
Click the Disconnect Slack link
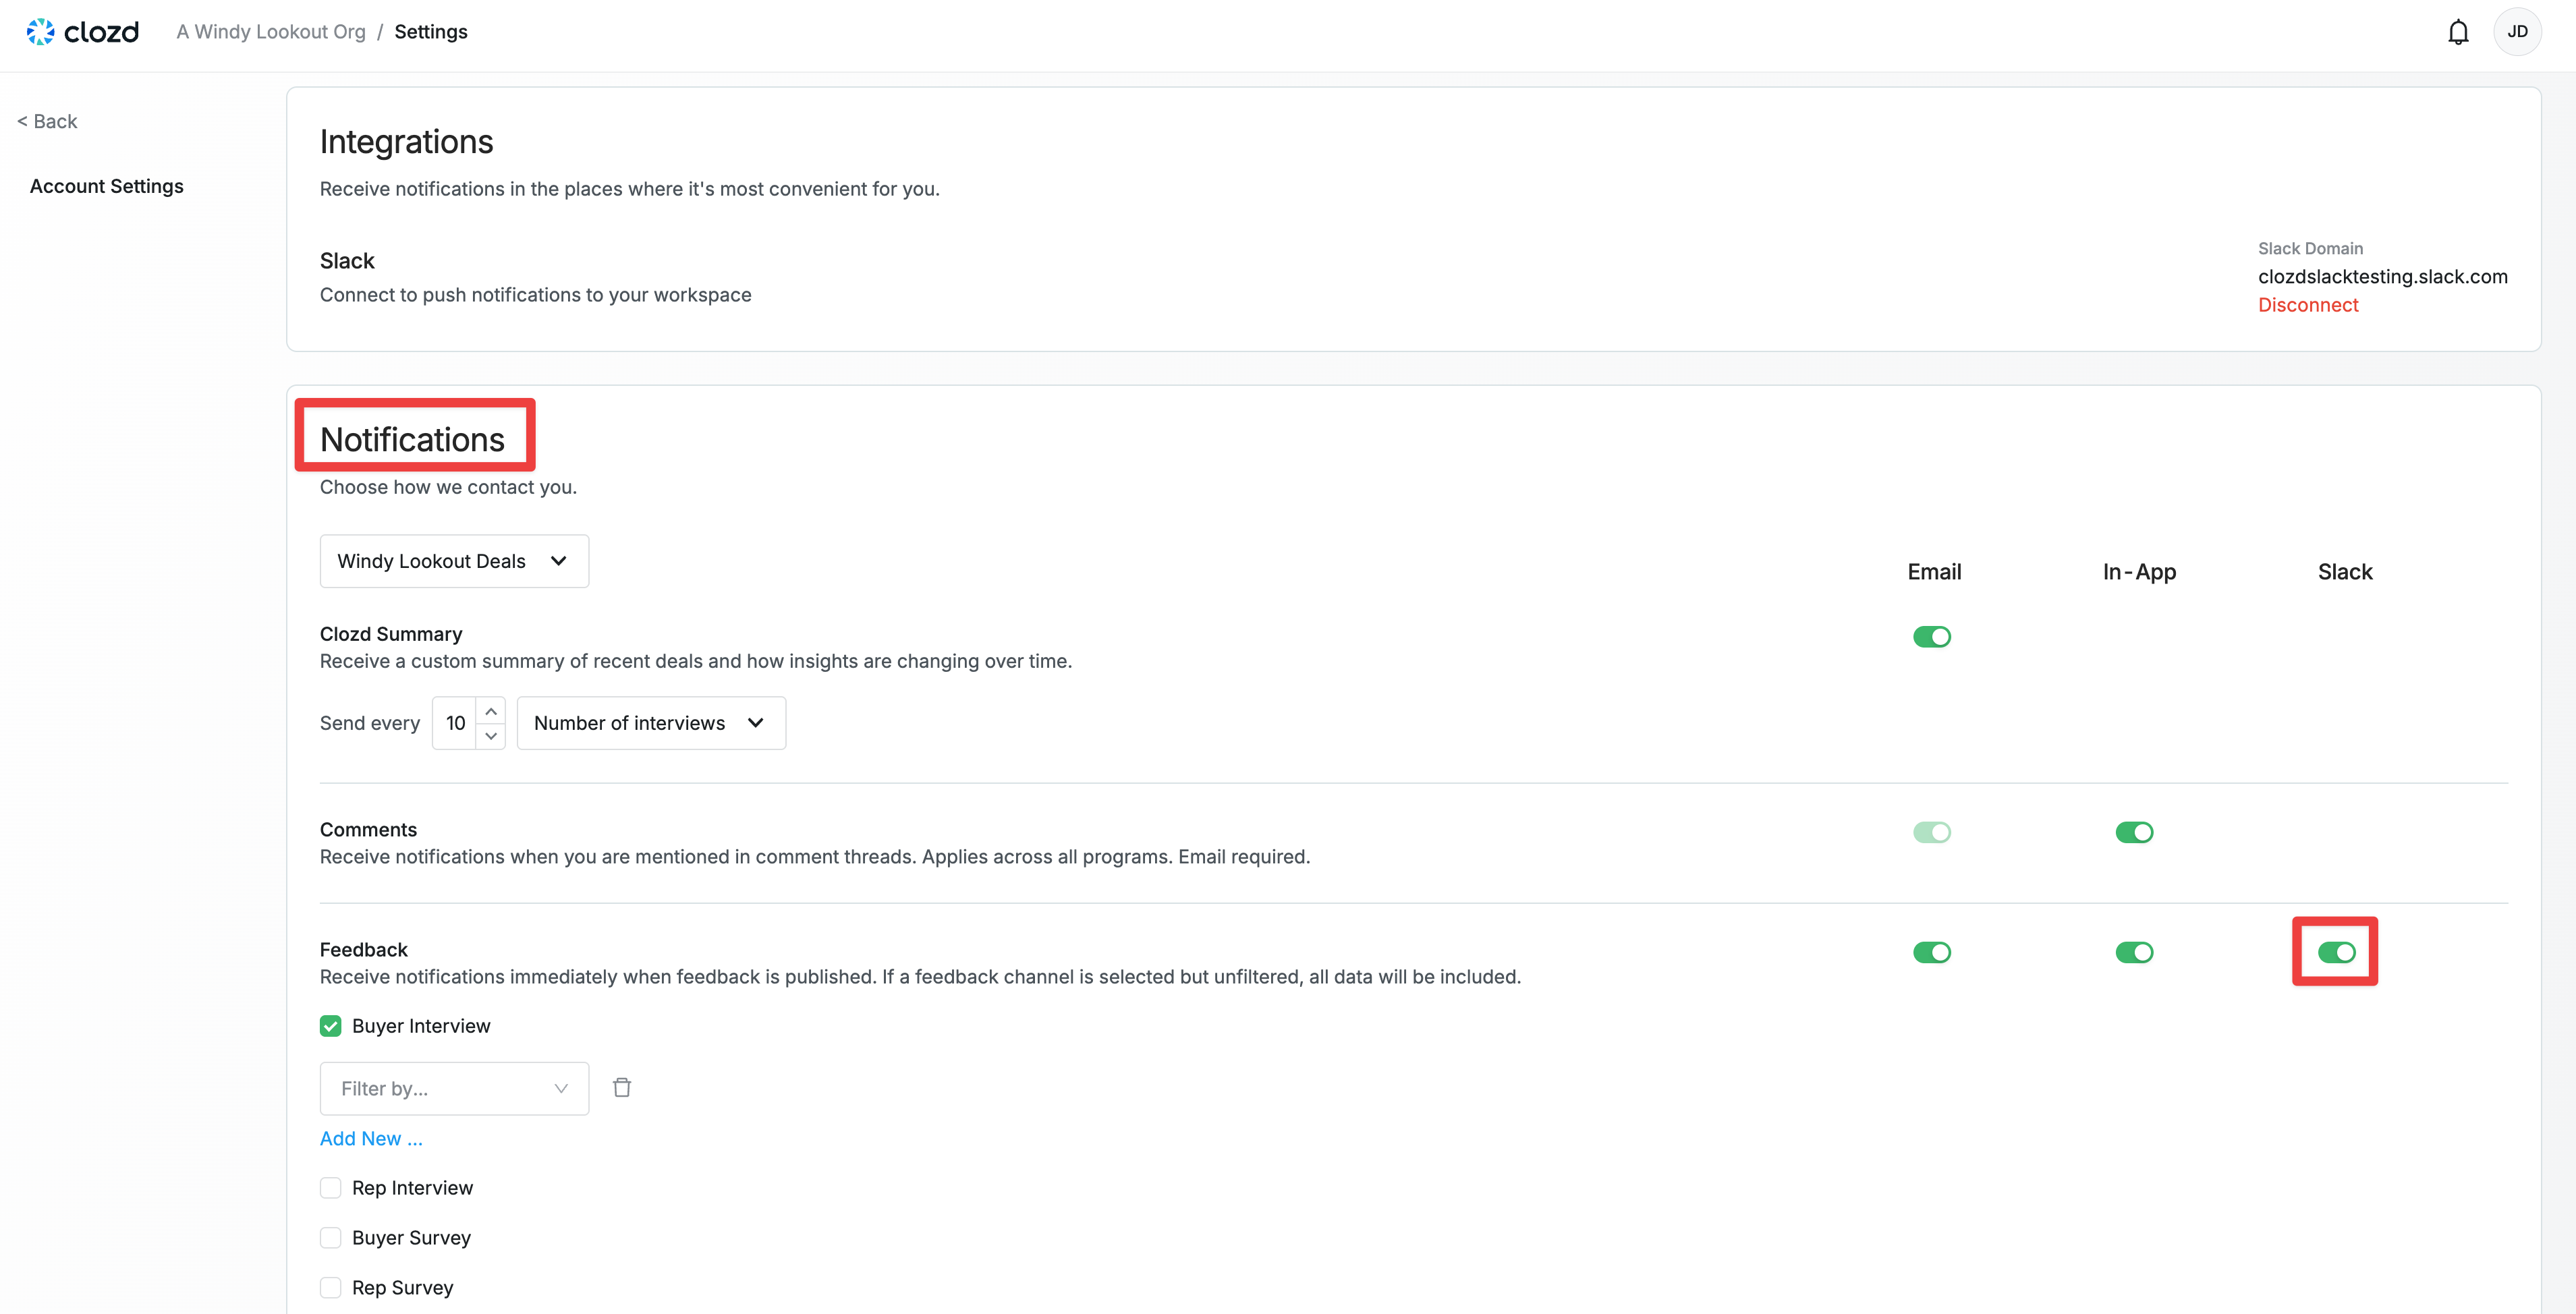tap(2307, 305)
